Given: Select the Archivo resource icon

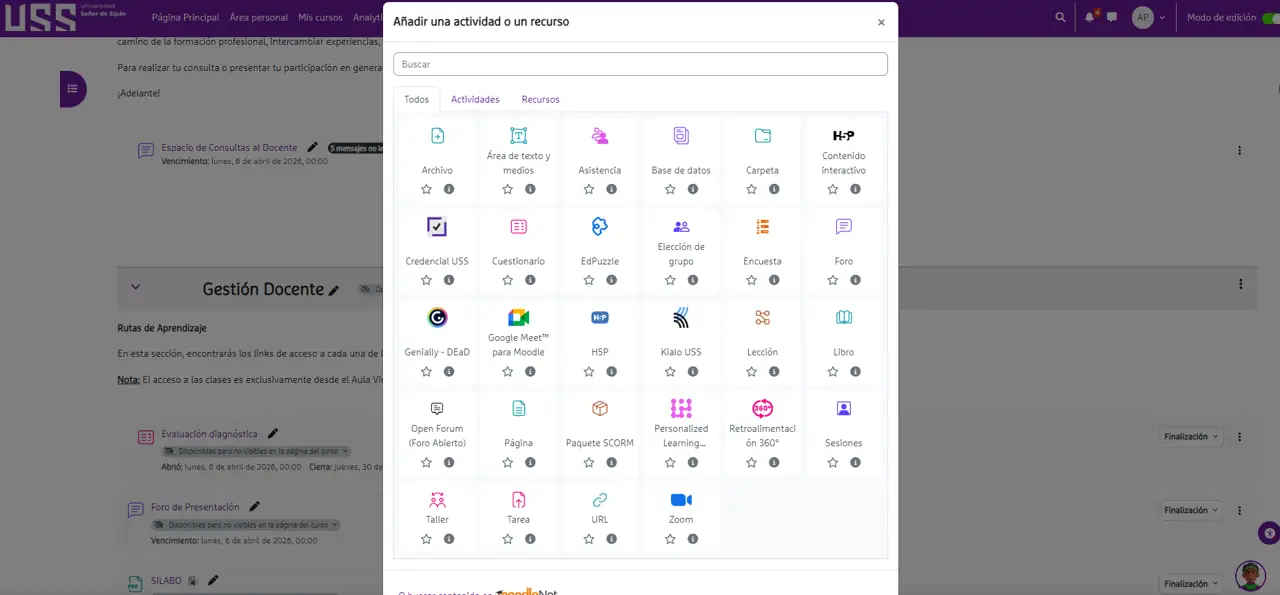Looking at the screenshot, I should 437,136.
